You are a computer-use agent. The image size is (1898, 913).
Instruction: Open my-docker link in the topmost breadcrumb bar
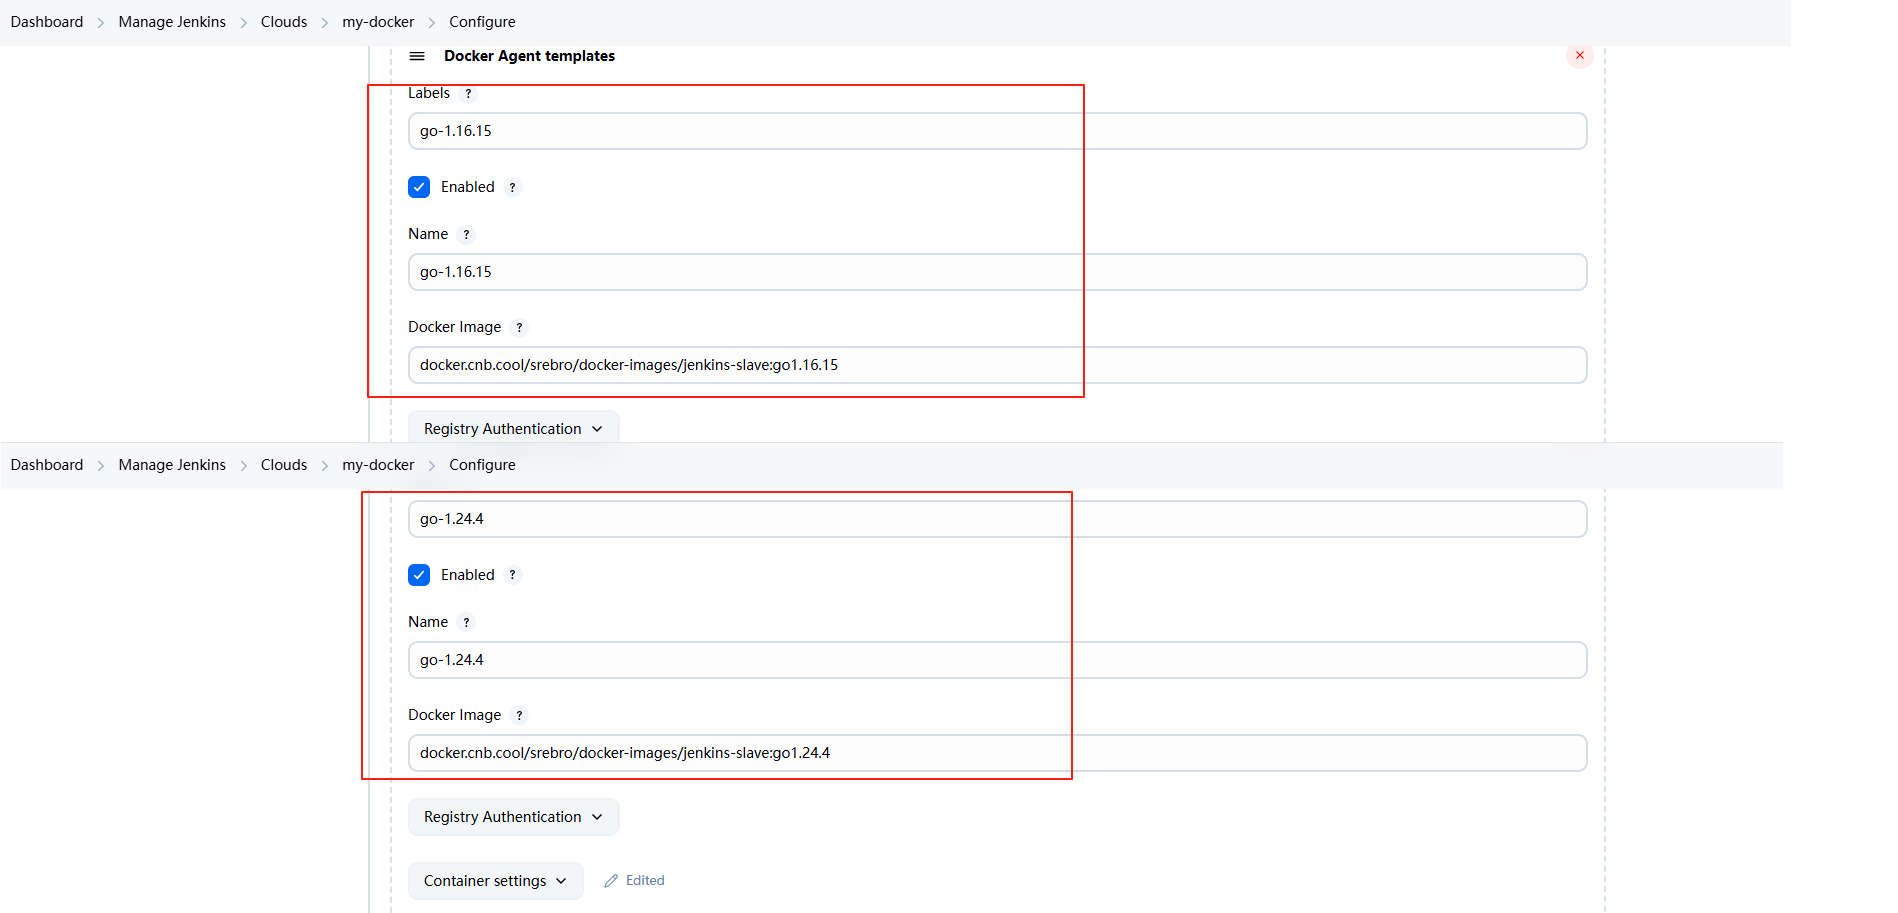pos(378,22)
